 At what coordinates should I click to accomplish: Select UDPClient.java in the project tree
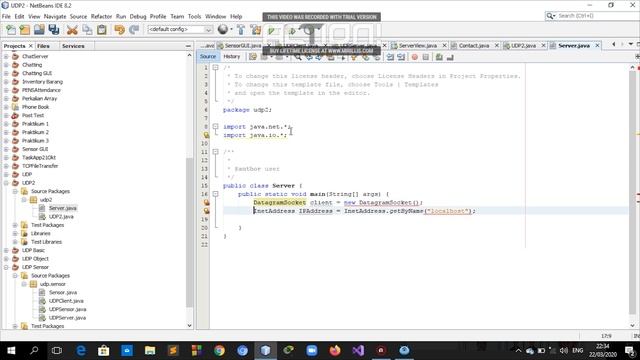click(x=66, y=301)
